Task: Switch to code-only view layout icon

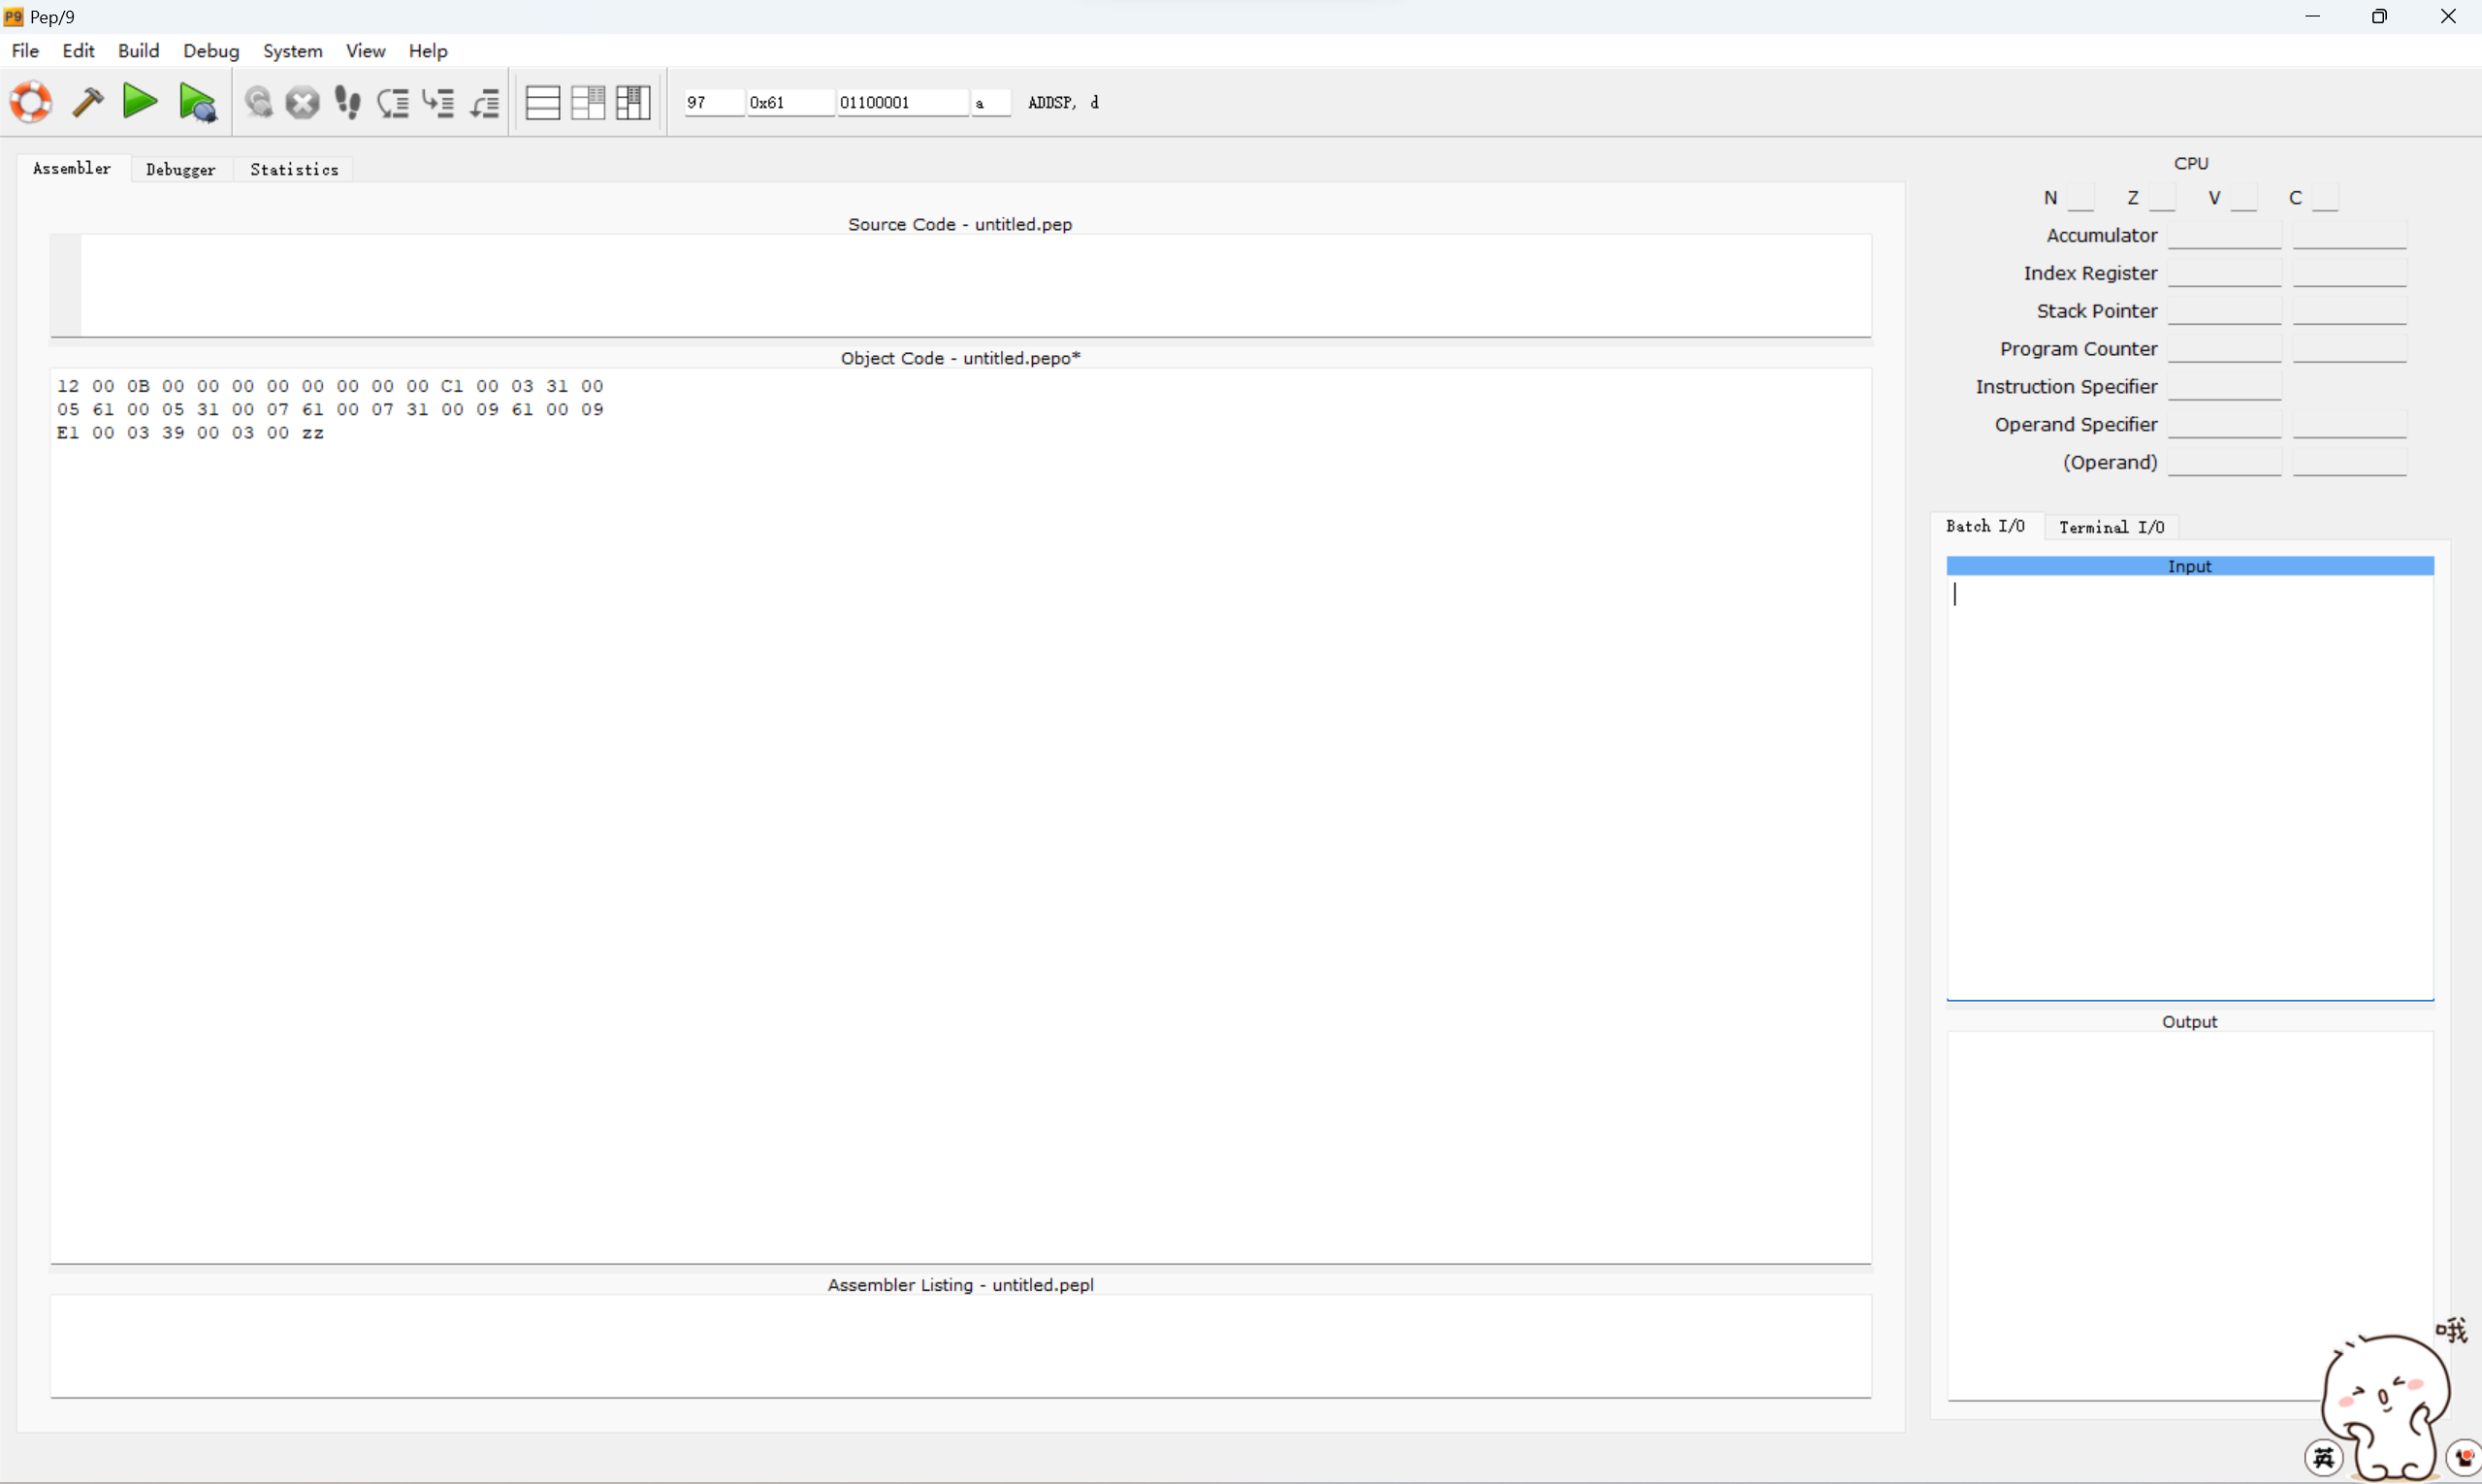Action: (542, 102)
